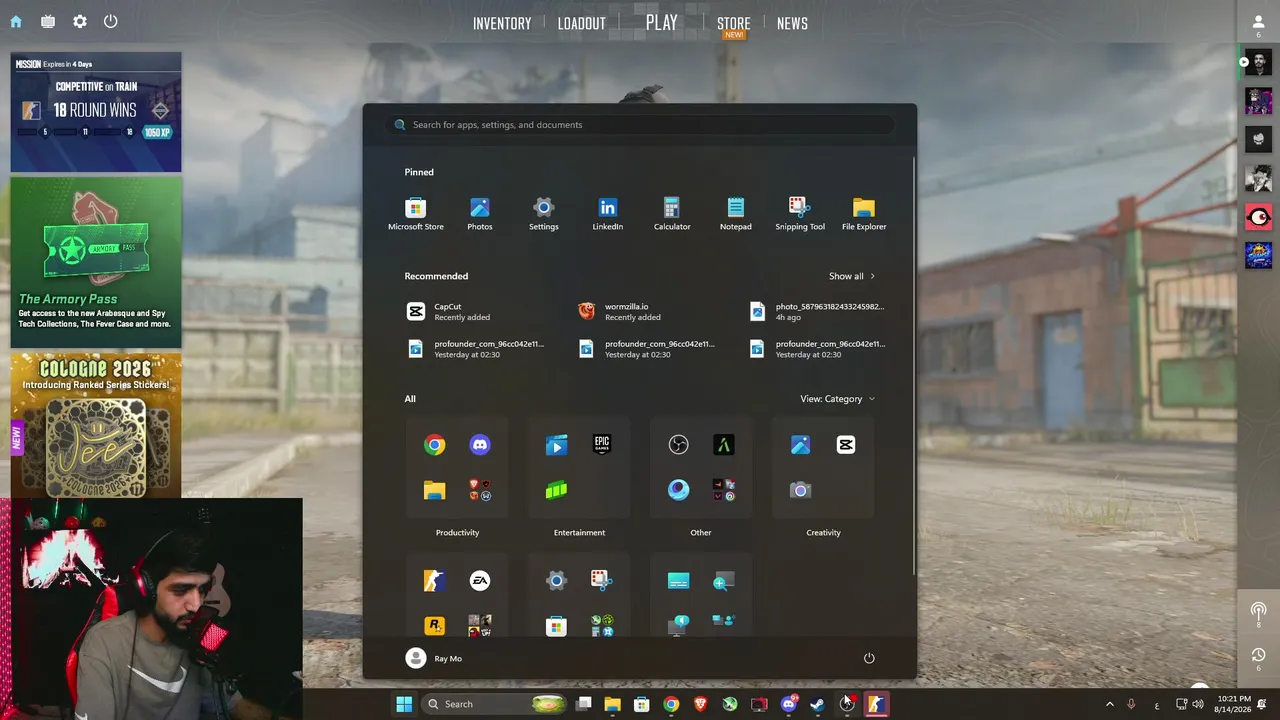
Task: Click the CS2 home icon
Action: (16, 22)
